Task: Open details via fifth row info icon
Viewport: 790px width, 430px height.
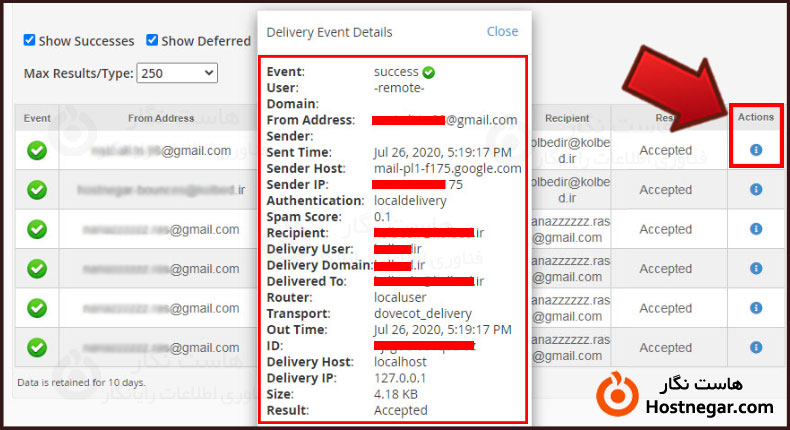Action: 756,308
